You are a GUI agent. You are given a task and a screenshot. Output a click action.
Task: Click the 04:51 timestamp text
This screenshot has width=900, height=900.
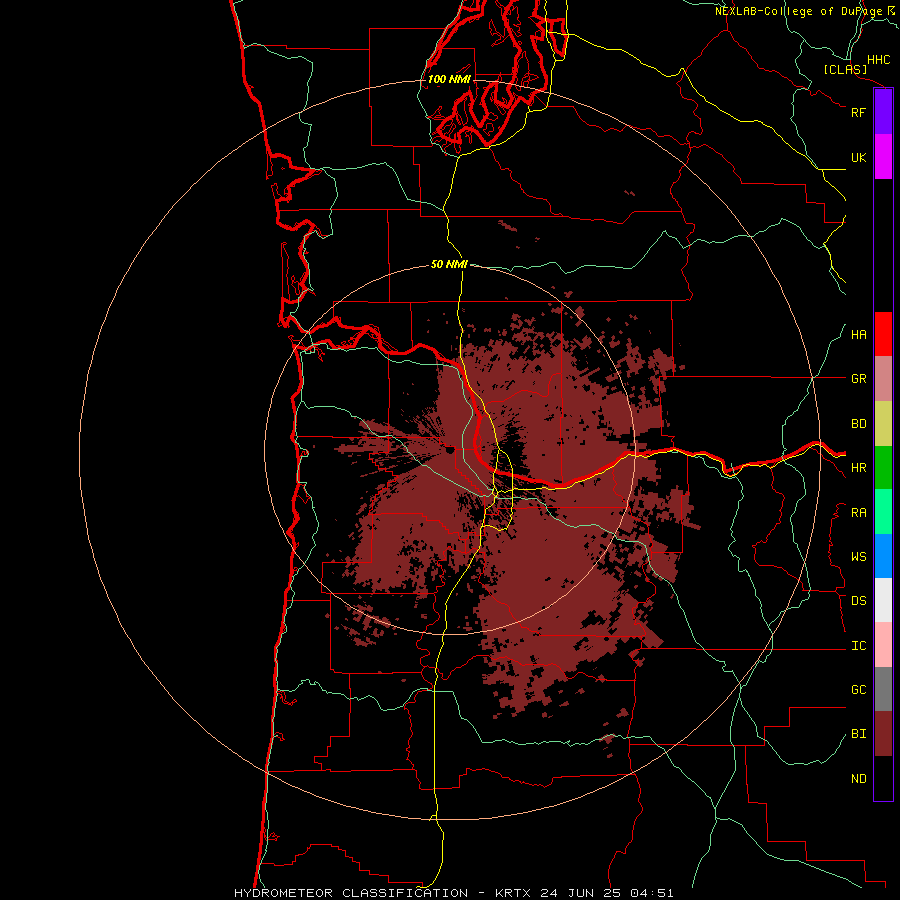pyautogui.click(x=651, y=893)
